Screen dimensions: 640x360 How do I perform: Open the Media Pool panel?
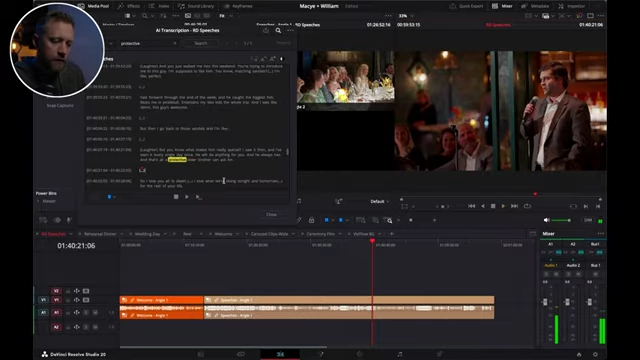click(x=93, y=6)
